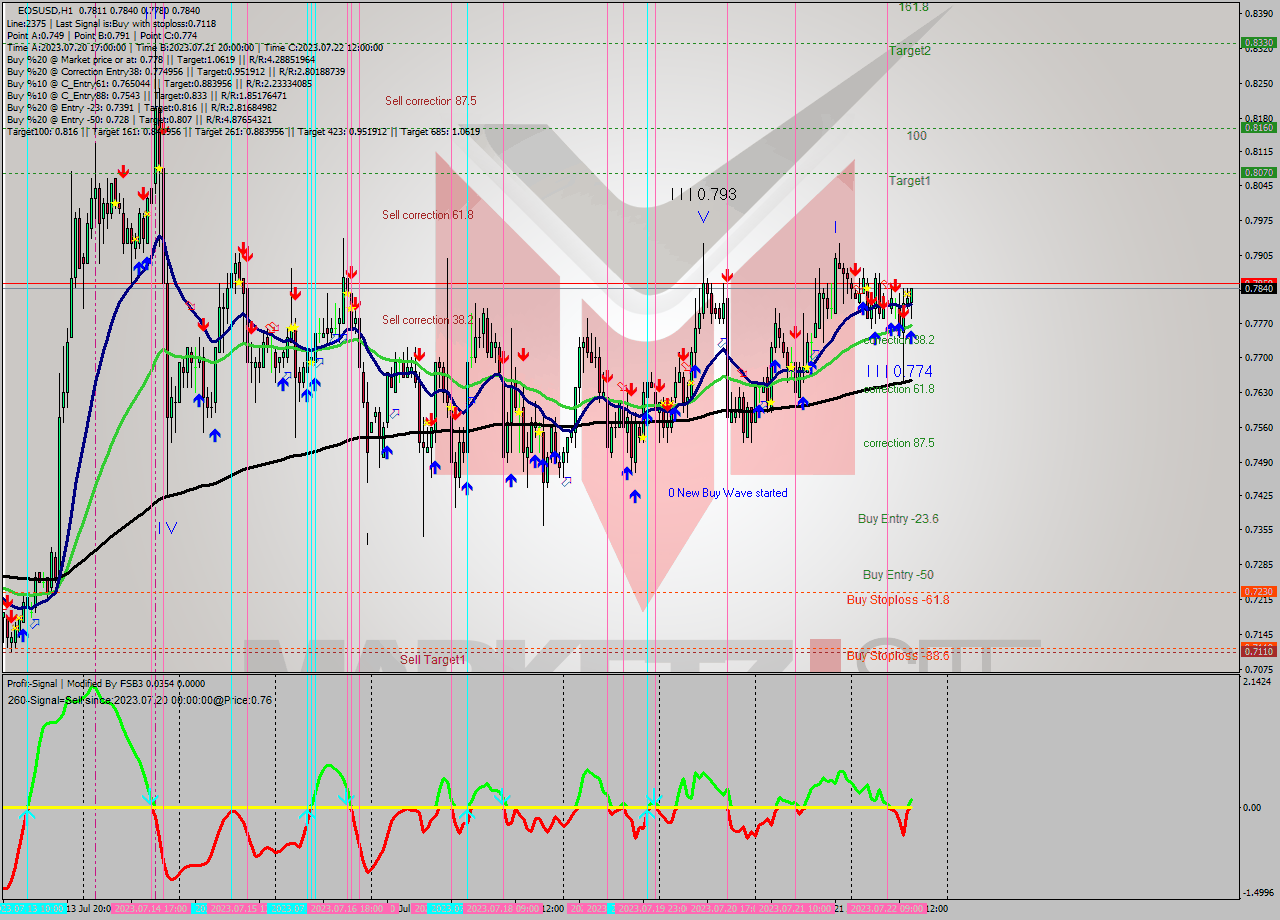Click the current price tag 0.7840
Screen dimensions: 1280x920
1258,288
